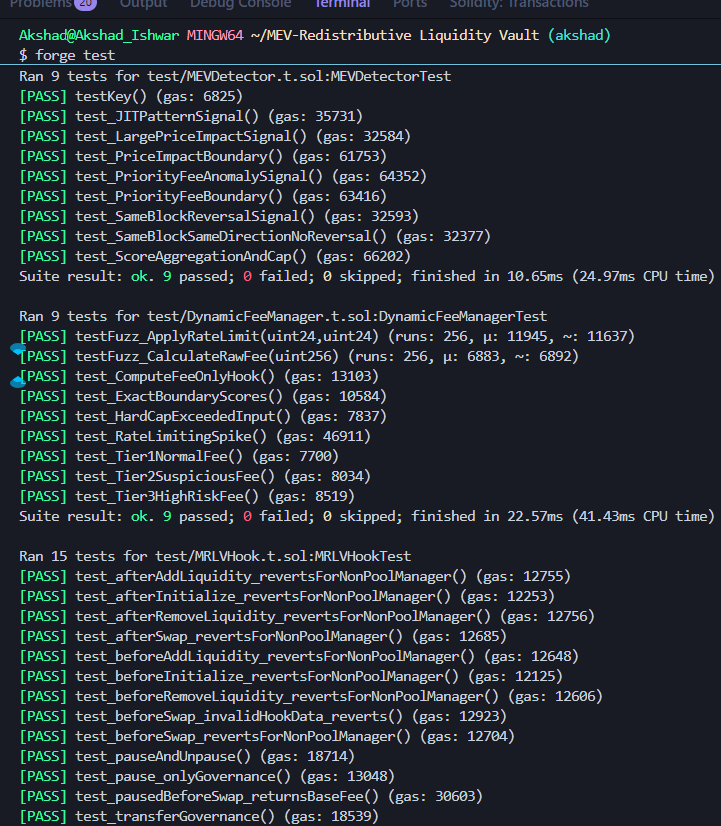721x826 pixels.
Task: Click 'test_afterInitialize_revertsForNonPoolManager()' test name
Action: tap(263, 597)
